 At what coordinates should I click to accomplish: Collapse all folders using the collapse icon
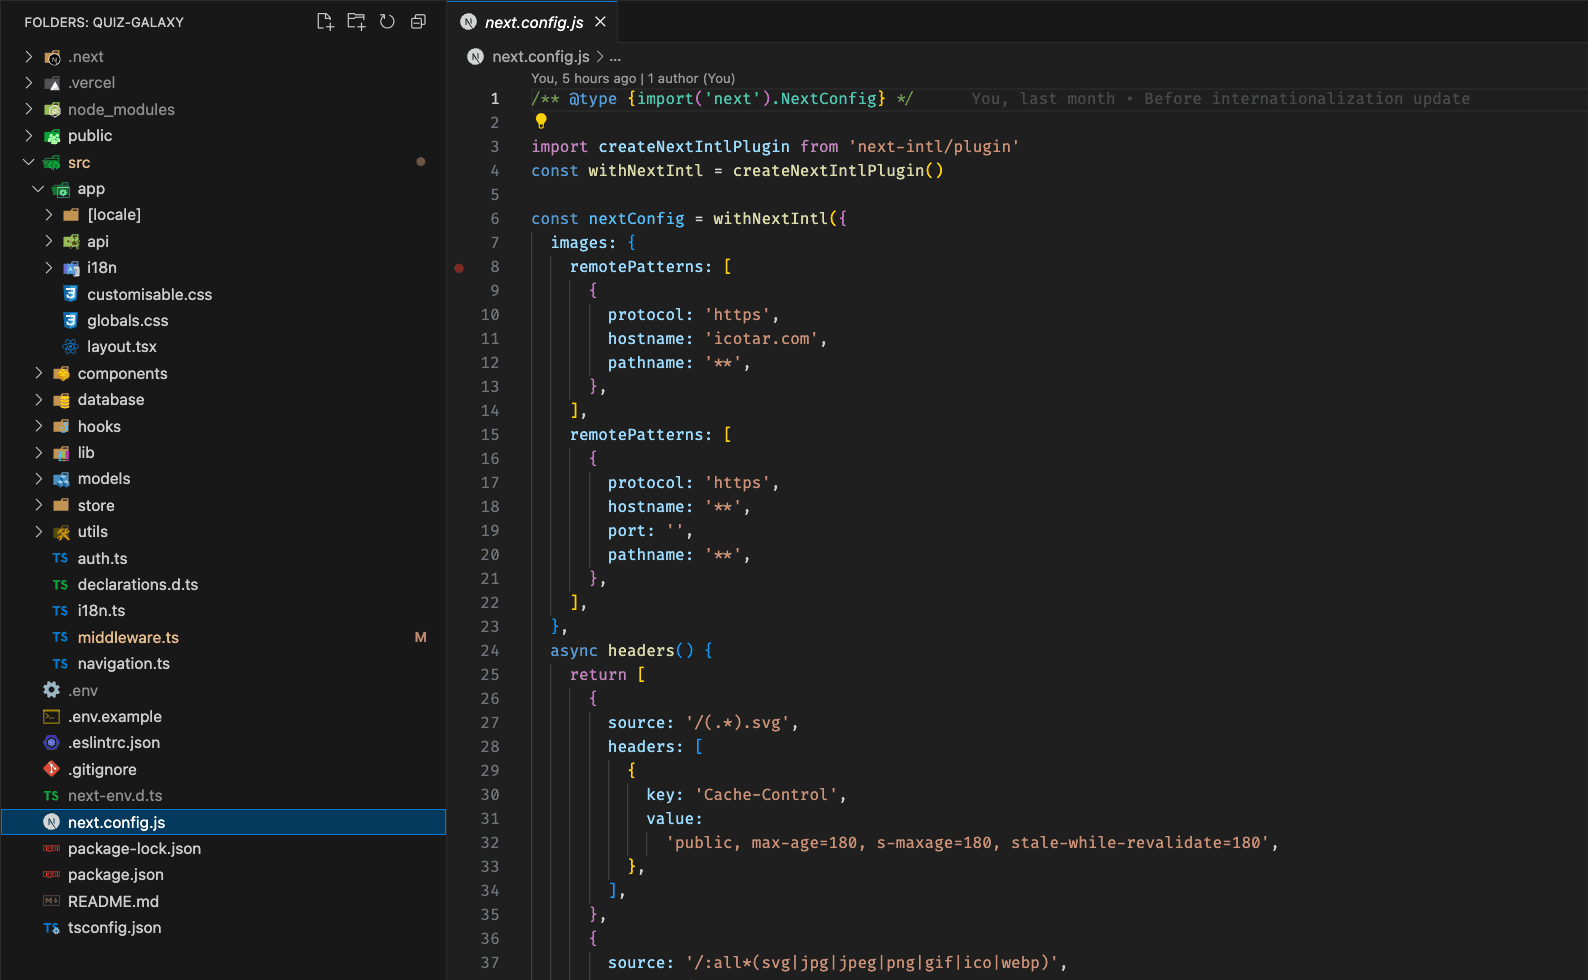coord(418,22)
